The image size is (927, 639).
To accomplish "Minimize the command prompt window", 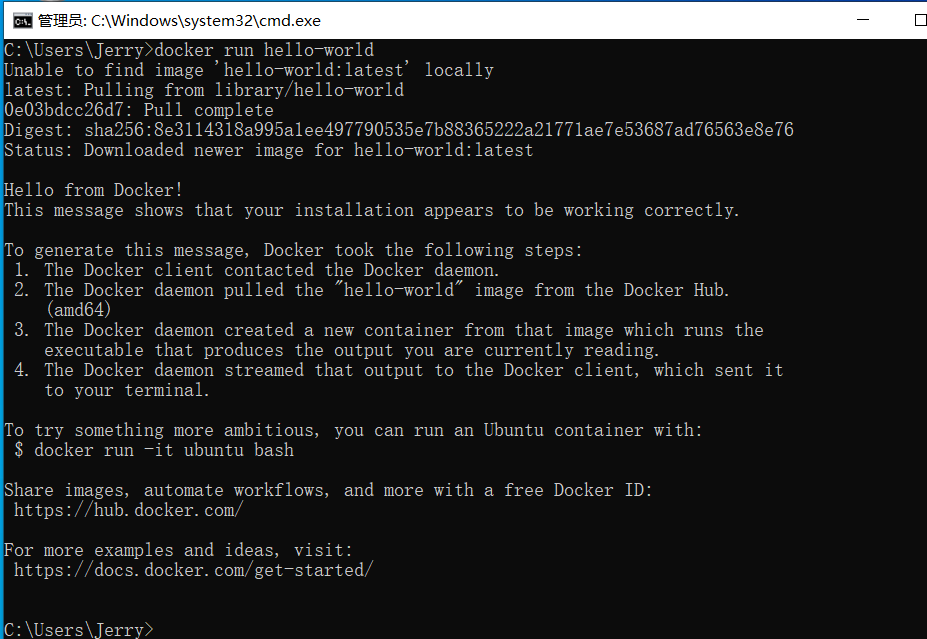I will coord(863,20).
